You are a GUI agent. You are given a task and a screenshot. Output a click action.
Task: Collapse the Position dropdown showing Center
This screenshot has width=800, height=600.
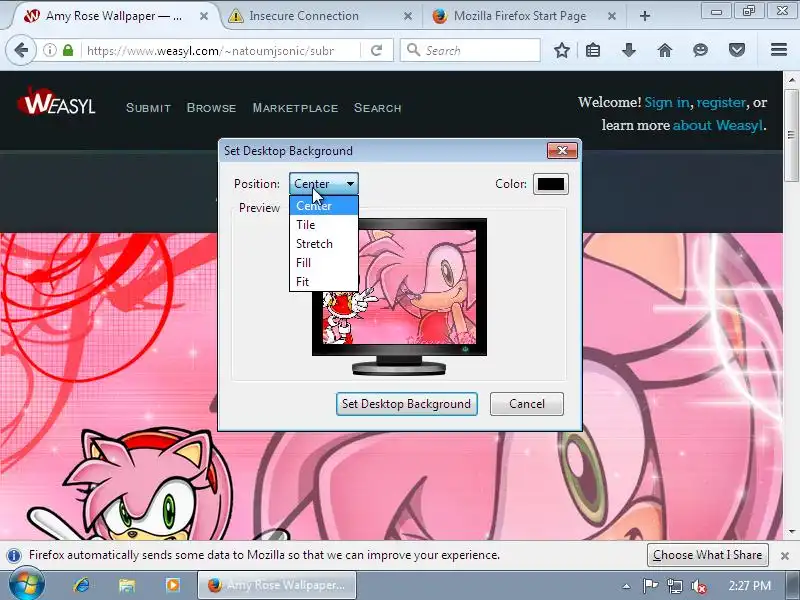pyautogui.click(x=323, y=184)
